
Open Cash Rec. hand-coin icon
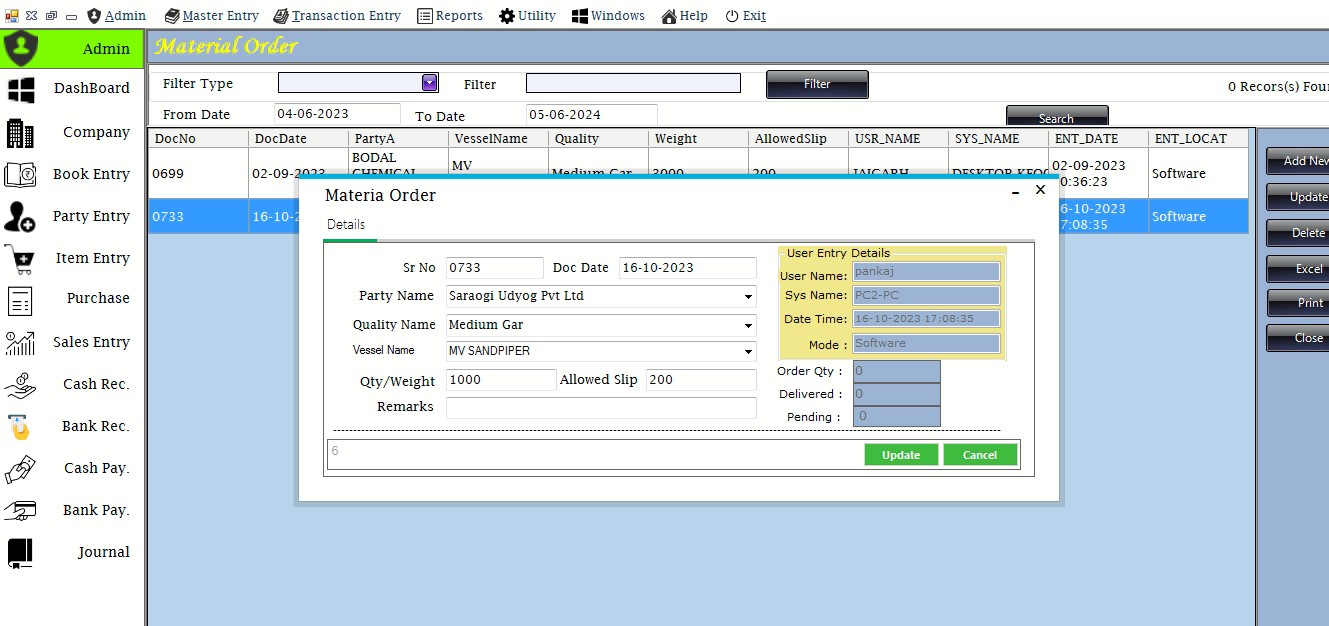21,385
